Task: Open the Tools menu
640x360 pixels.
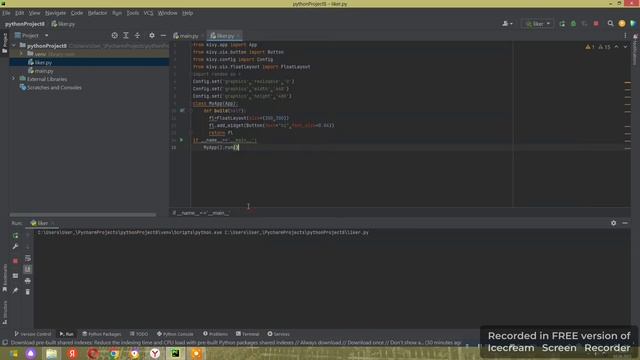Action: [x=133, y=13]
